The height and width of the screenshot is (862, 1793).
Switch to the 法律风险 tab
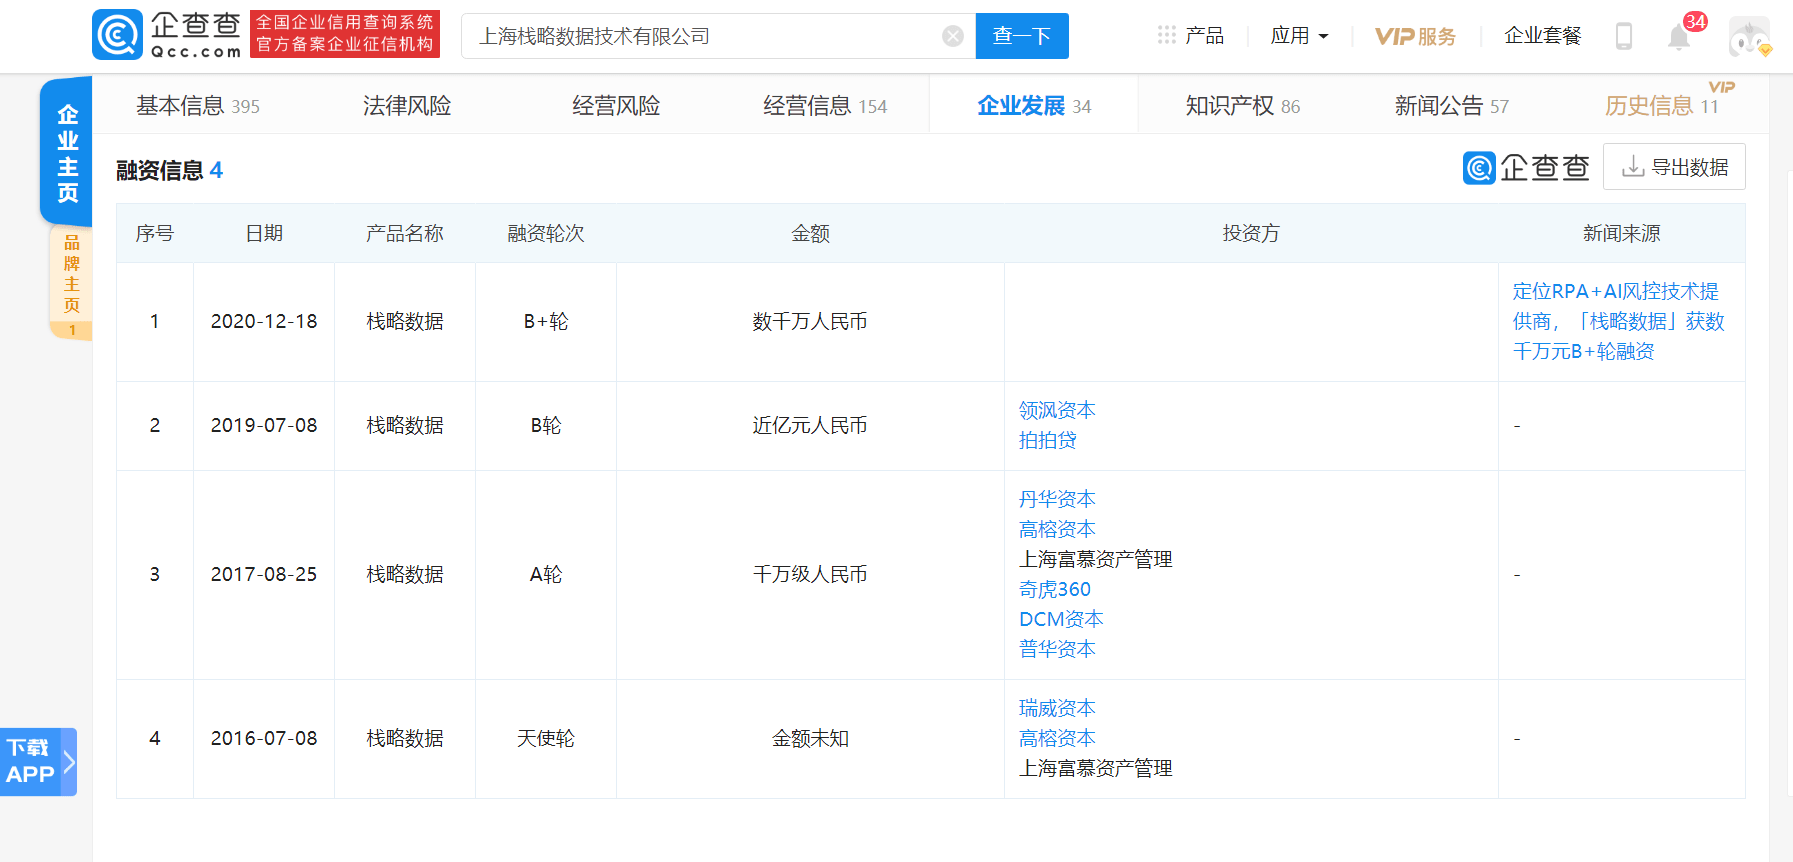407,105
